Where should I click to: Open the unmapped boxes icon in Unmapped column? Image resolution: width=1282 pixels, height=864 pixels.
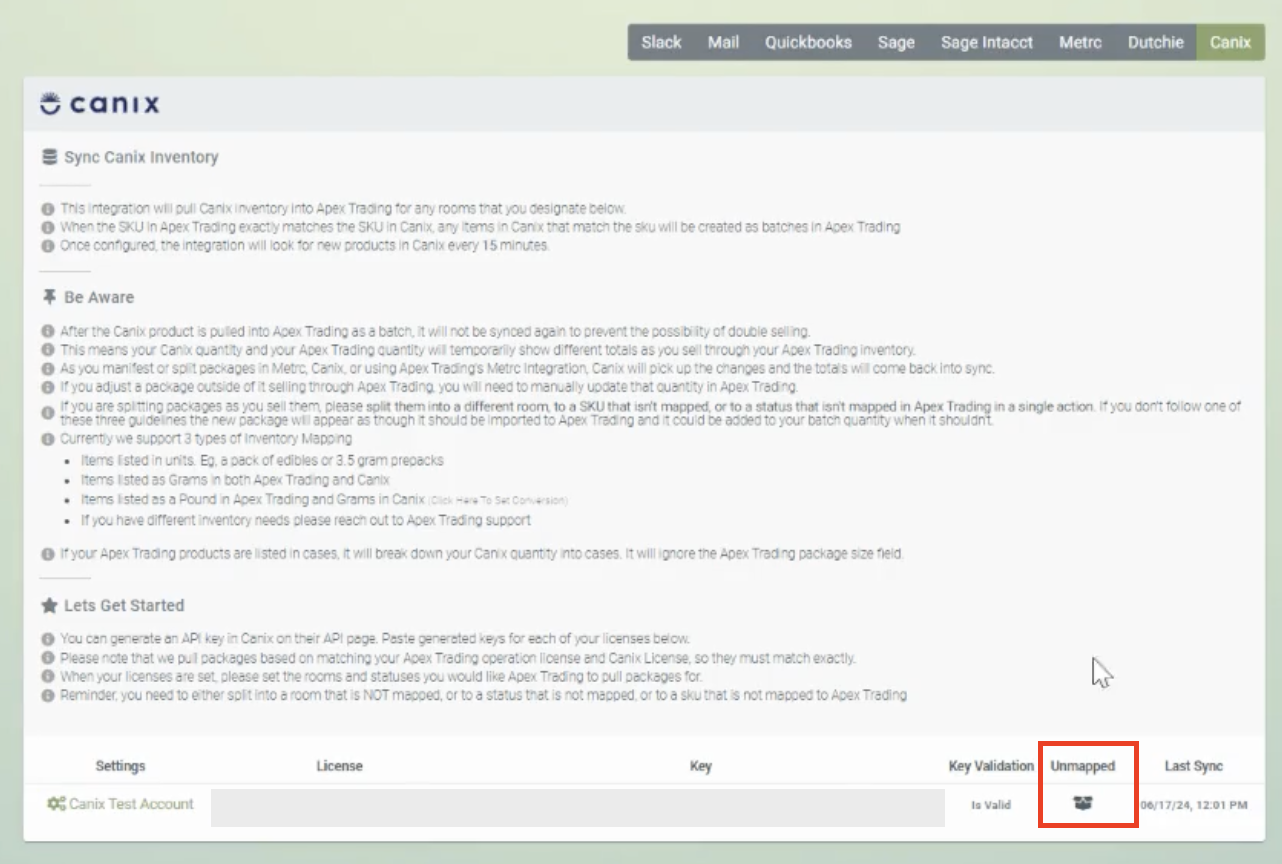(1082, 802)
